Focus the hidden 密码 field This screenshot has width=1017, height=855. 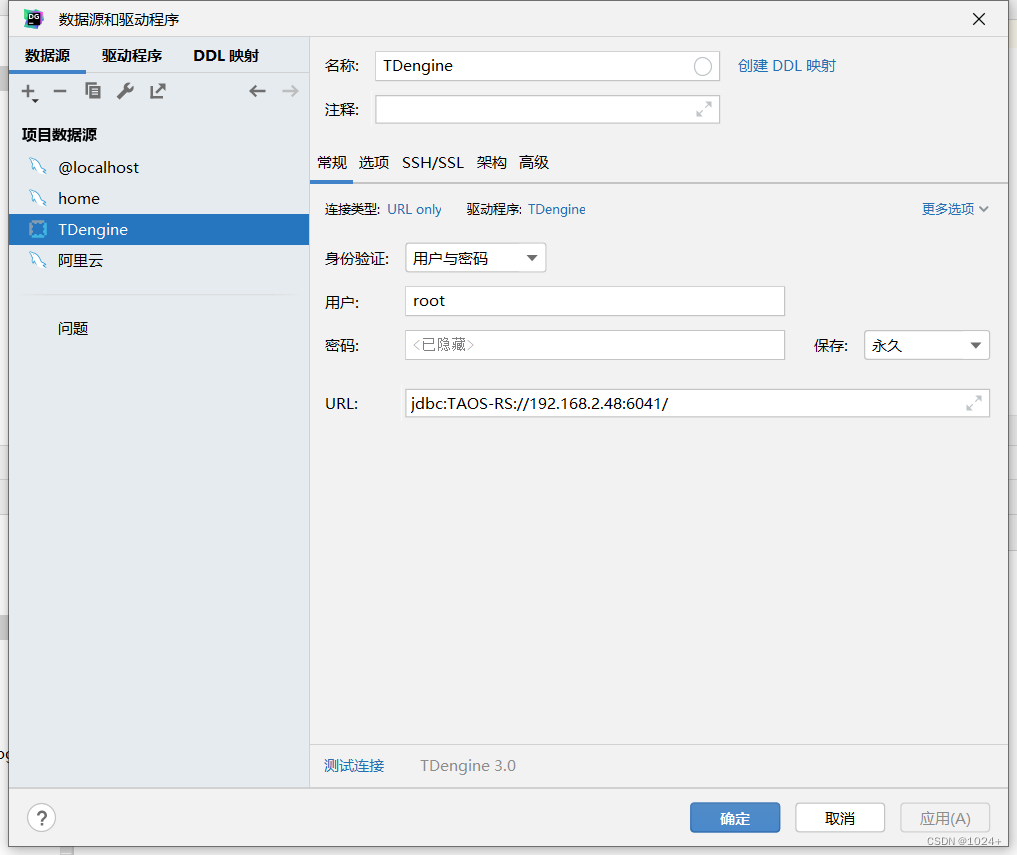pos(595,345)
